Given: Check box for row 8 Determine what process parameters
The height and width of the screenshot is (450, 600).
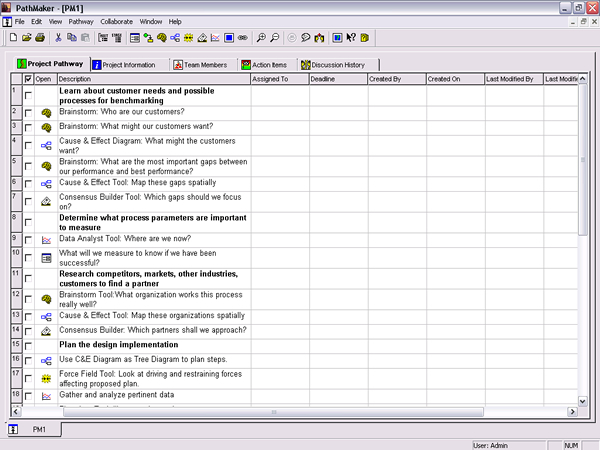Looking at the screenshot, I should (28, 222).
